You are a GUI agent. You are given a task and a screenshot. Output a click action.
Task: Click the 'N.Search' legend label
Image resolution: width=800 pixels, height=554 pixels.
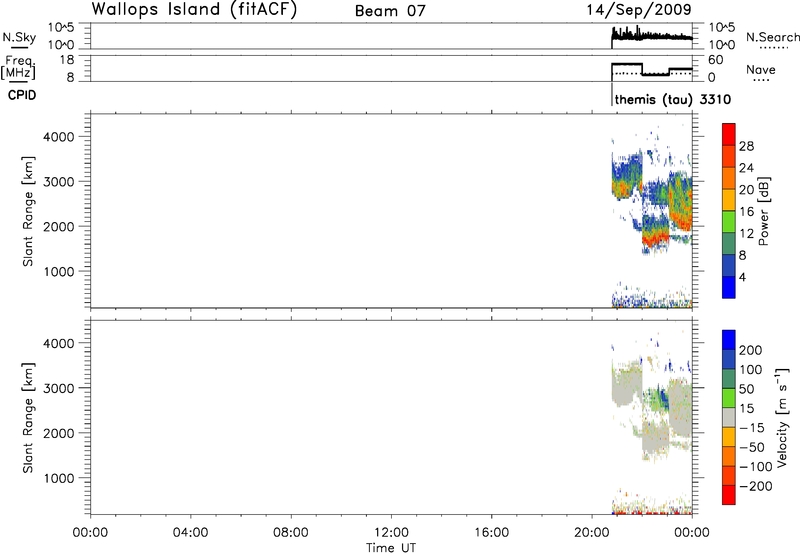(x=772, y=37)
